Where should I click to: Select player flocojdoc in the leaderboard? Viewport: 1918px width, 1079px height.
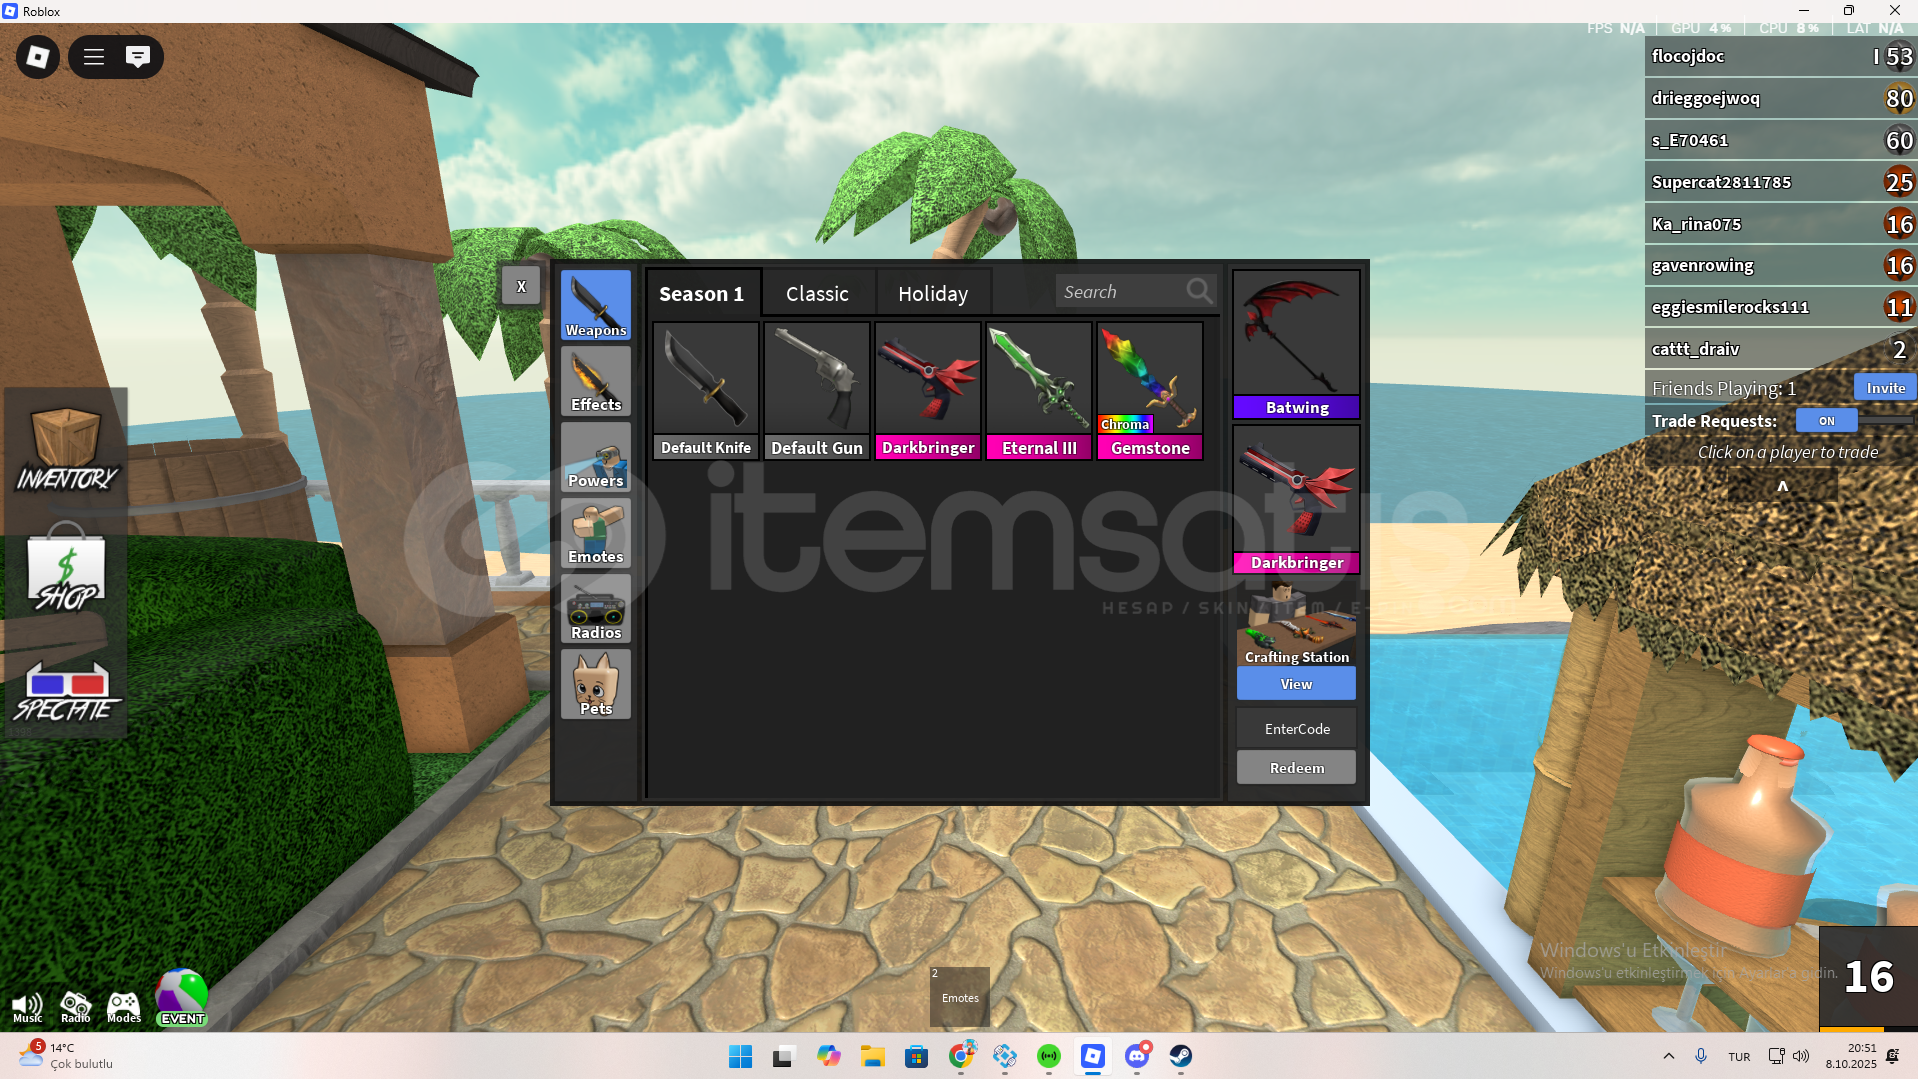pos(1781,56)
